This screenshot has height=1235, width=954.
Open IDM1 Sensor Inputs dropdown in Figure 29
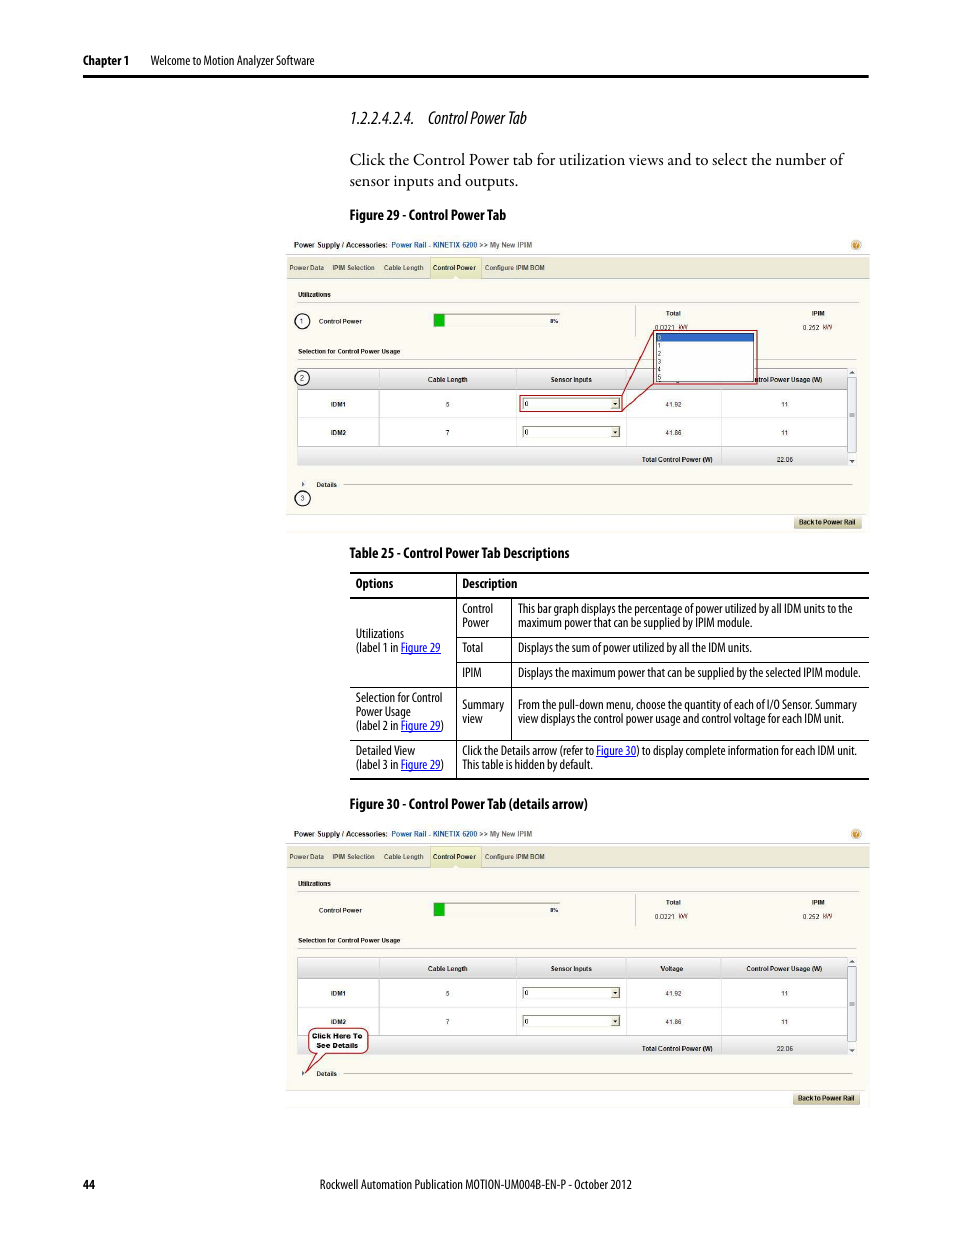571,404
